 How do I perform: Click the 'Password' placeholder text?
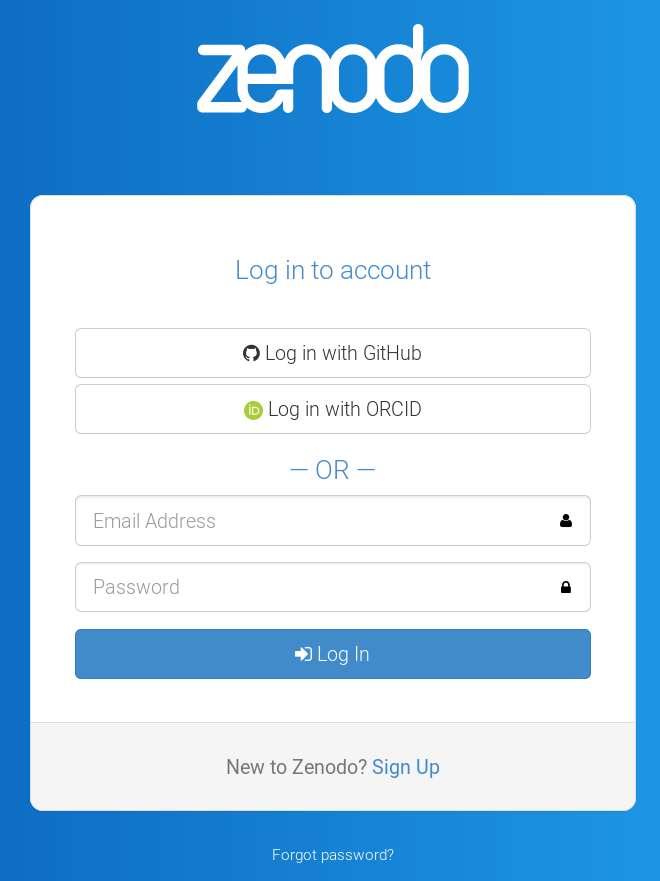pos(136,587)
